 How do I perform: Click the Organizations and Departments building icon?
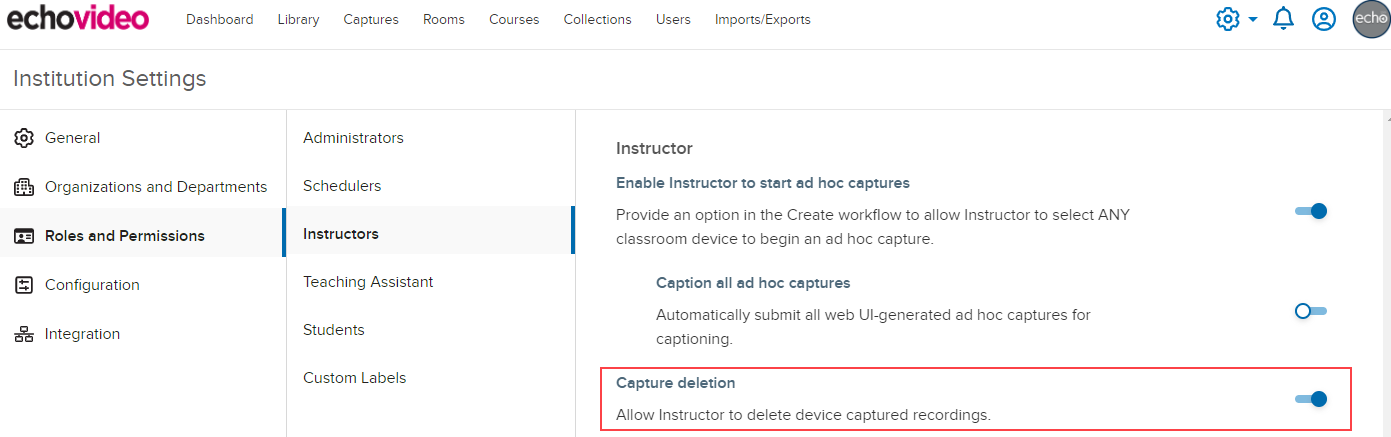[25, 187]
